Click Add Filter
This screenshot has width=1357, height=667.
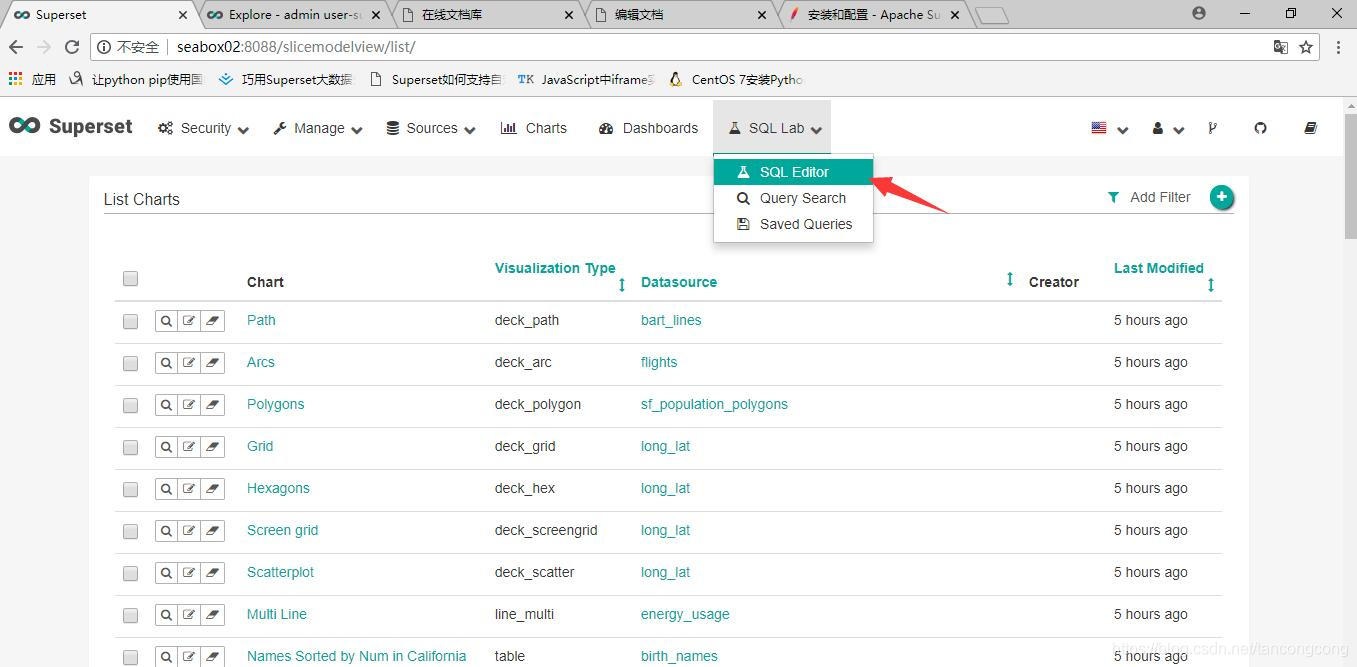[1149, 197]
